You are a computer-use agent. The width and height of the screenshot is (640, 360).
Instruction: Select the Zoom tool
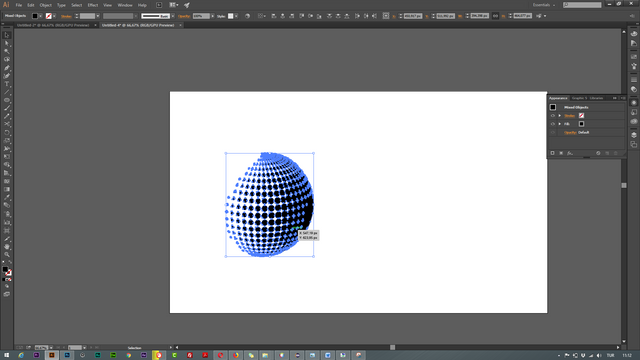[x=7, y=255]
